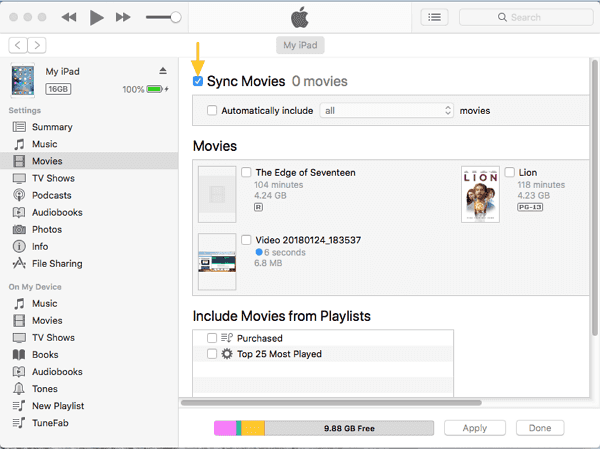The image size is (600, 449).
Task: Open TV Shows under Settings
Action: [53, 178]
